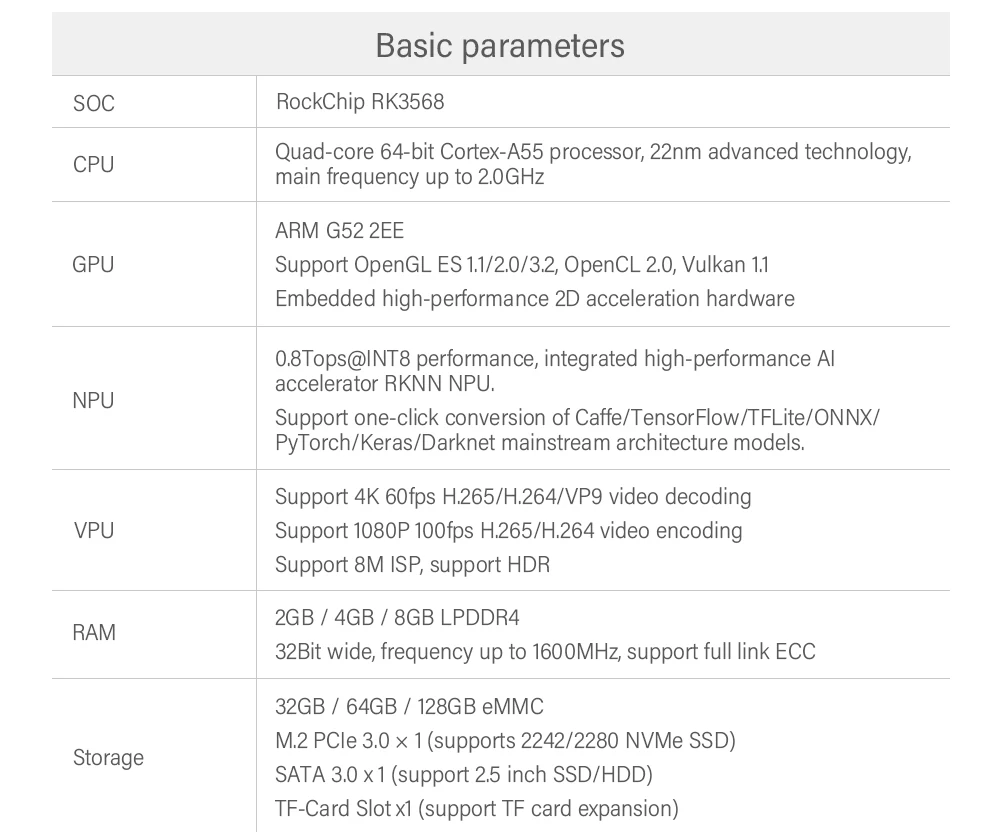Screen dimensions: 1000x832
Task: Click the 4K 60fps video decoding line
Action: pos(512,497)
